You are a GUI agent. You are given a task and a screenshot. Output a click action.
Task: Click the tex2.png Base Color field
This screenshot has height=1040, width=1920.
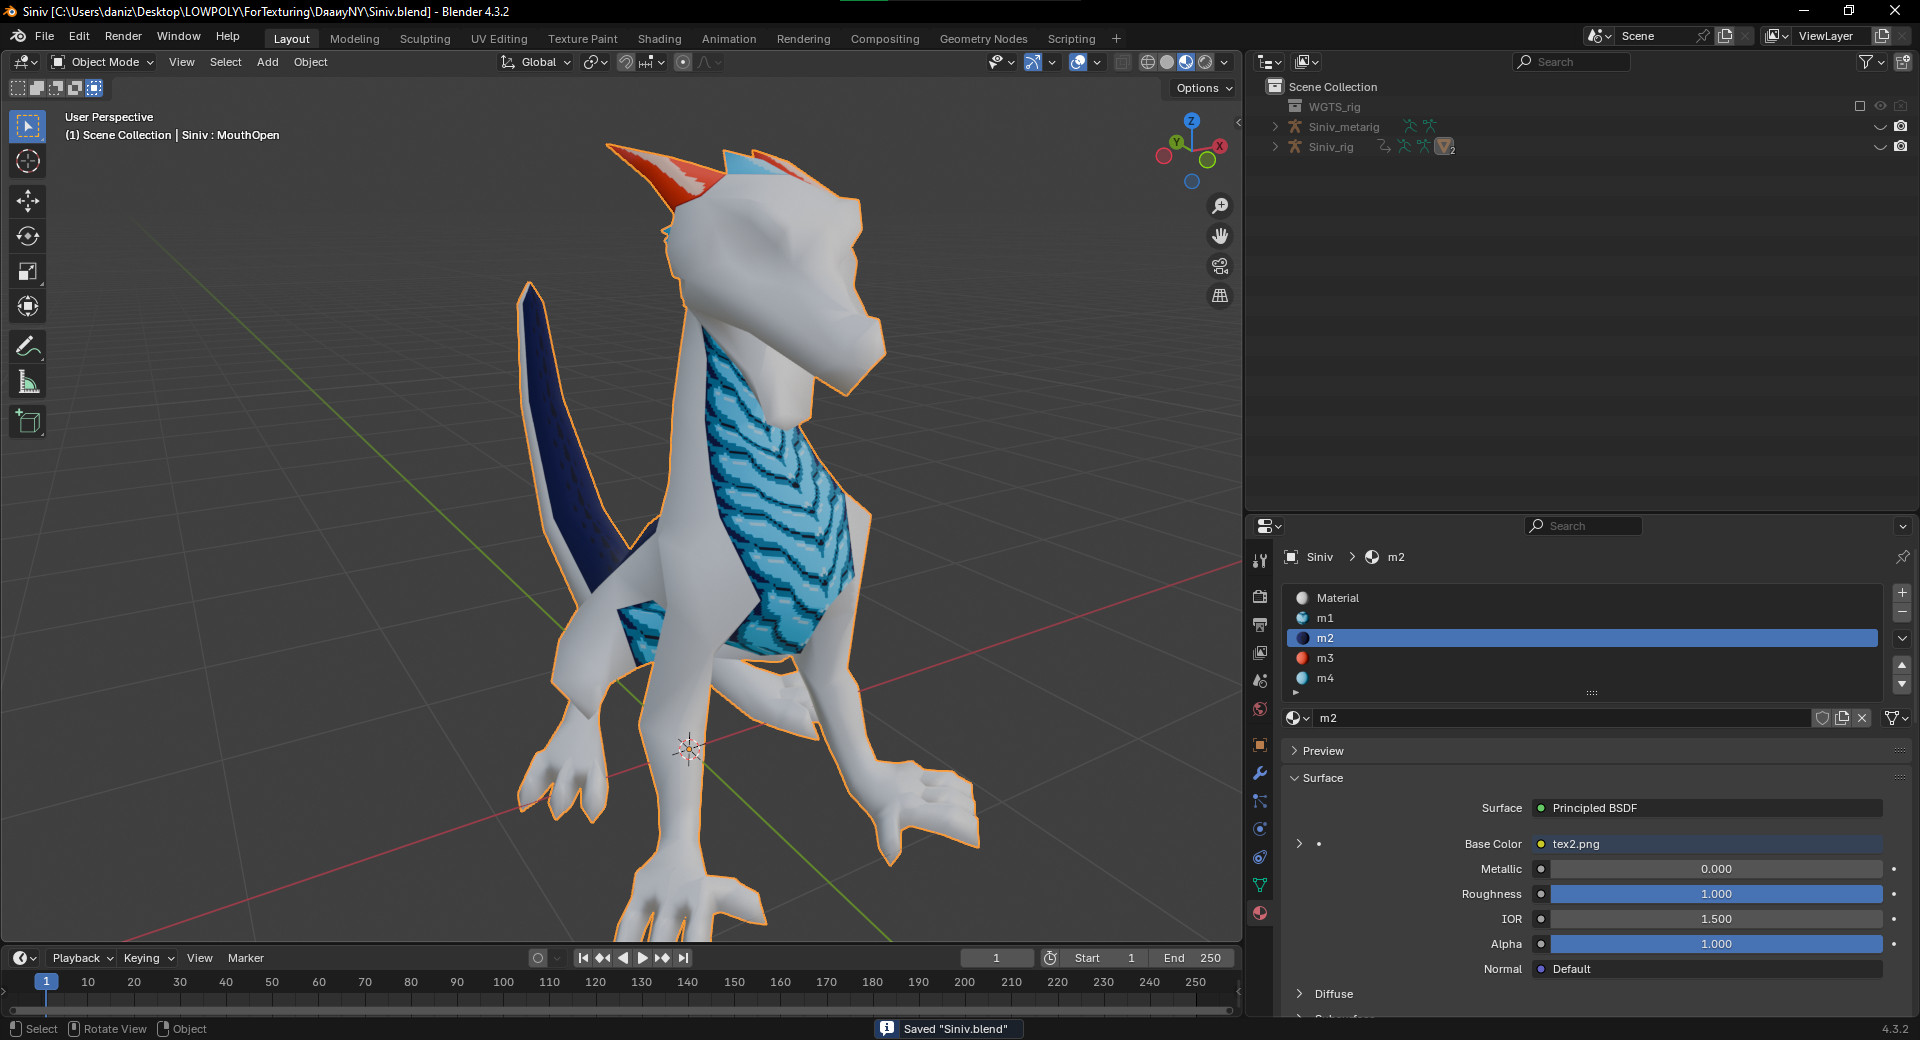(x=1707, y=844)
